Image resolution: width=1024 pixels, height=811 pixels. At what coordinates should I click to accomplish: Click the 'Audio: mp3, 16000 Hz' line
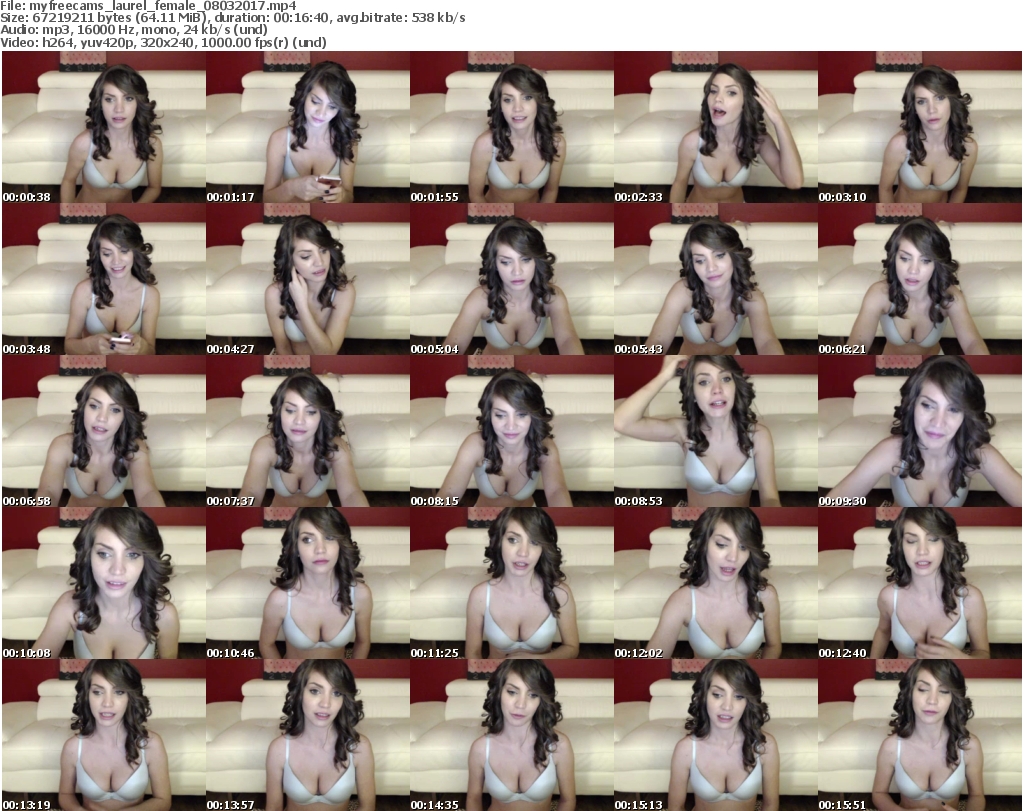tap(134, 30)
